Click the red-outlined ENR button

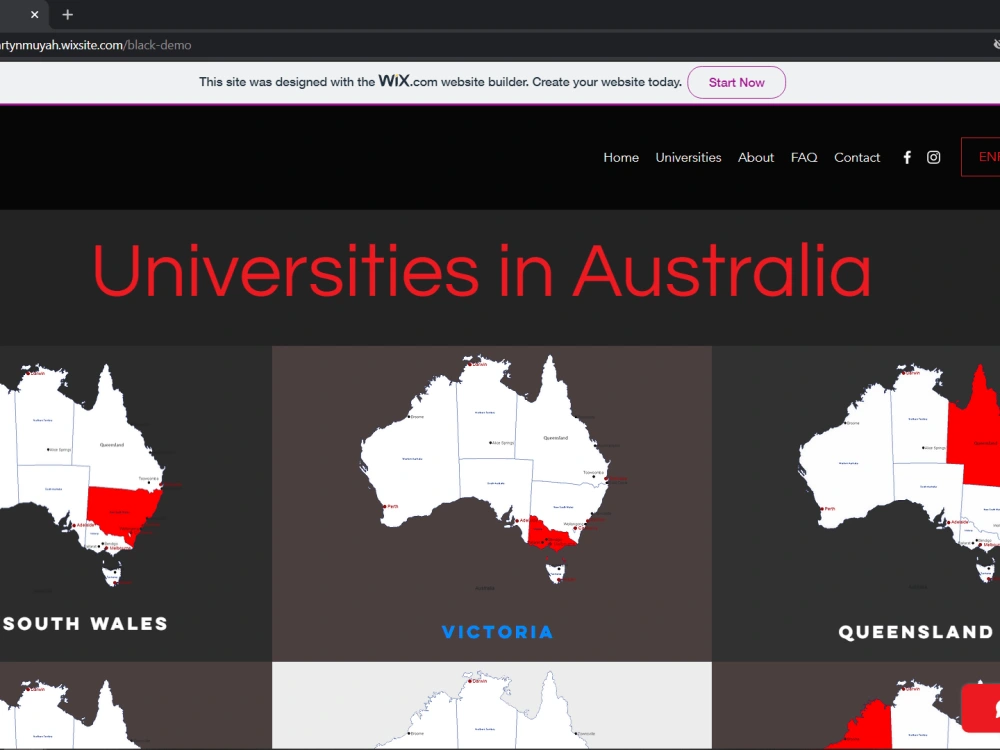[x=981, y=157]
